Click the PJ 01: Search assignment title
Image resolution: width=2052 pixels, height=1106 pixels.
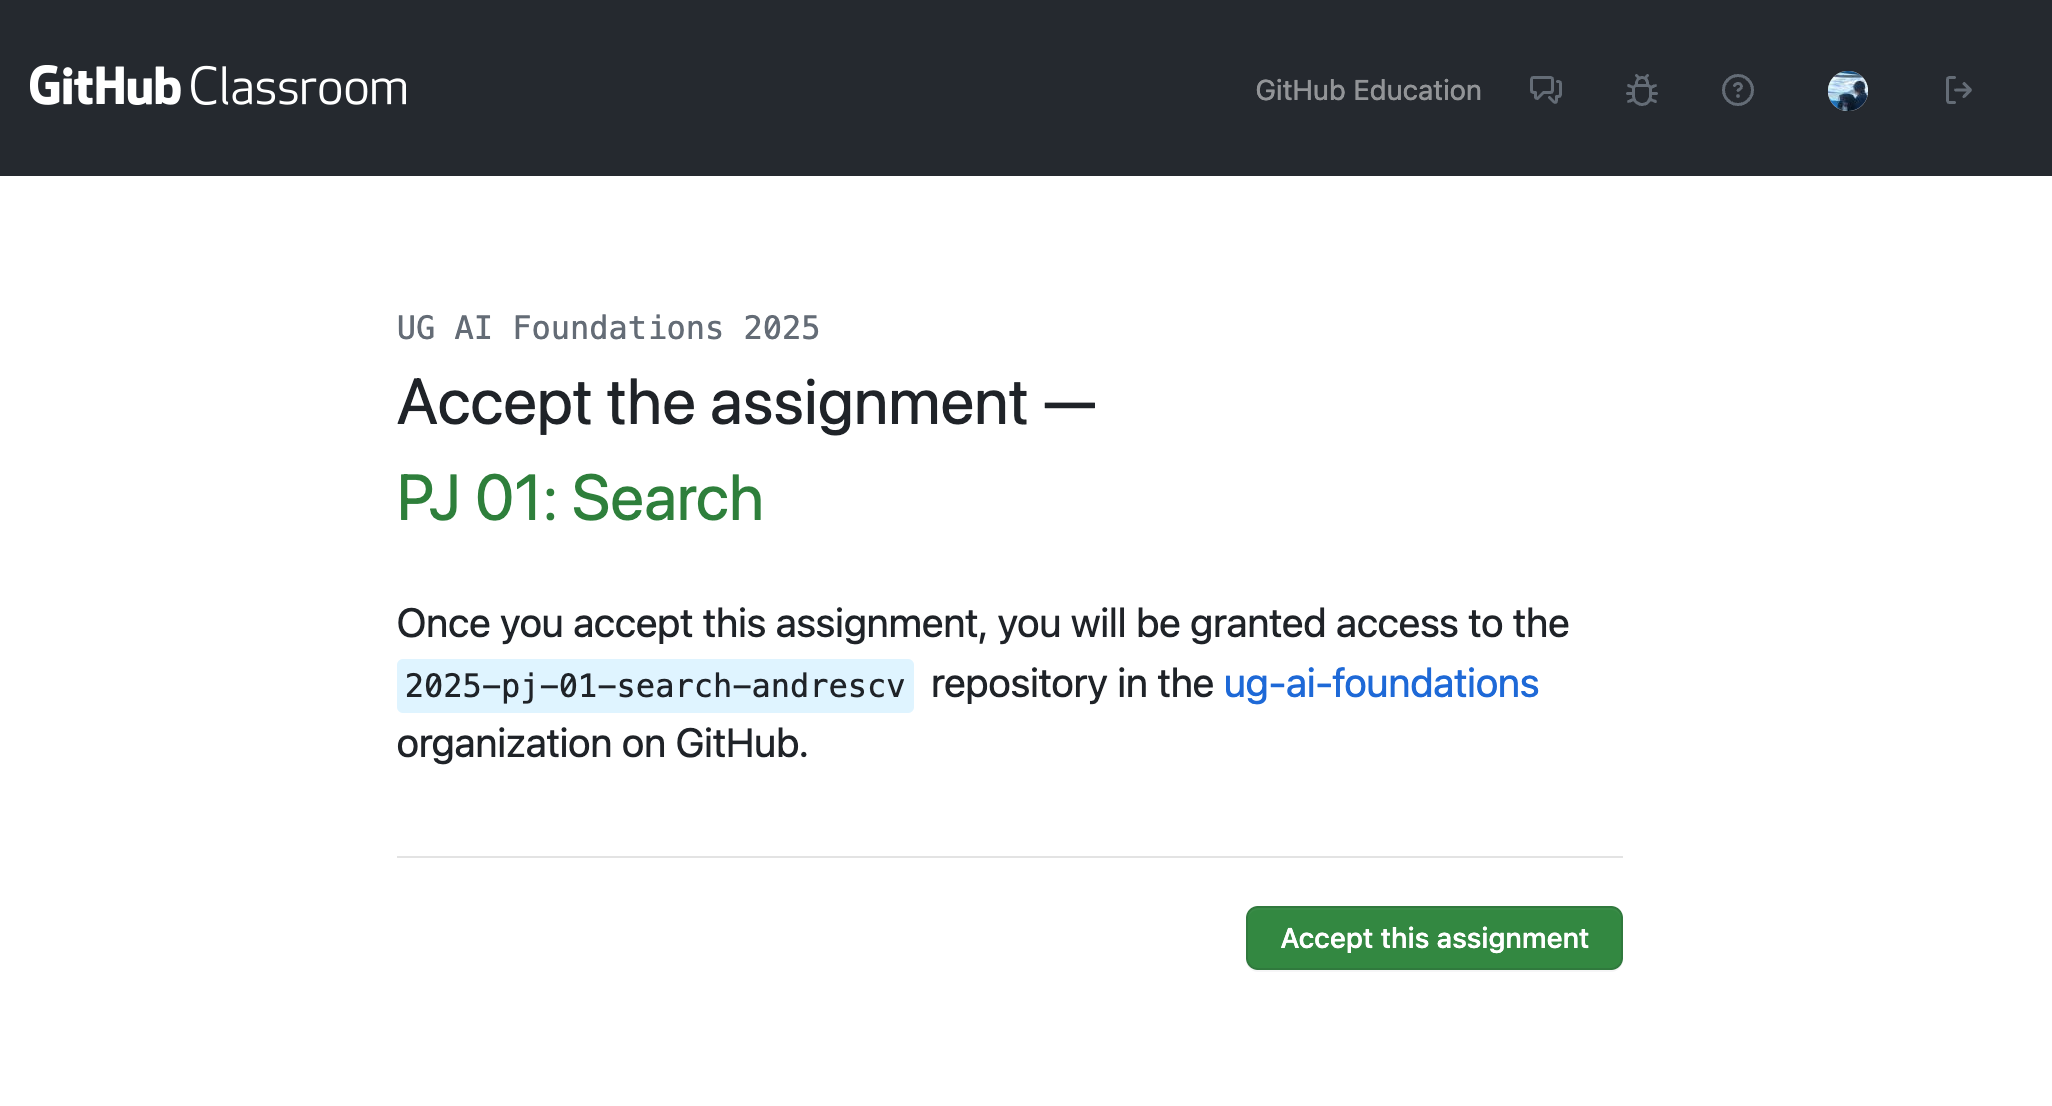click(580, 498)
